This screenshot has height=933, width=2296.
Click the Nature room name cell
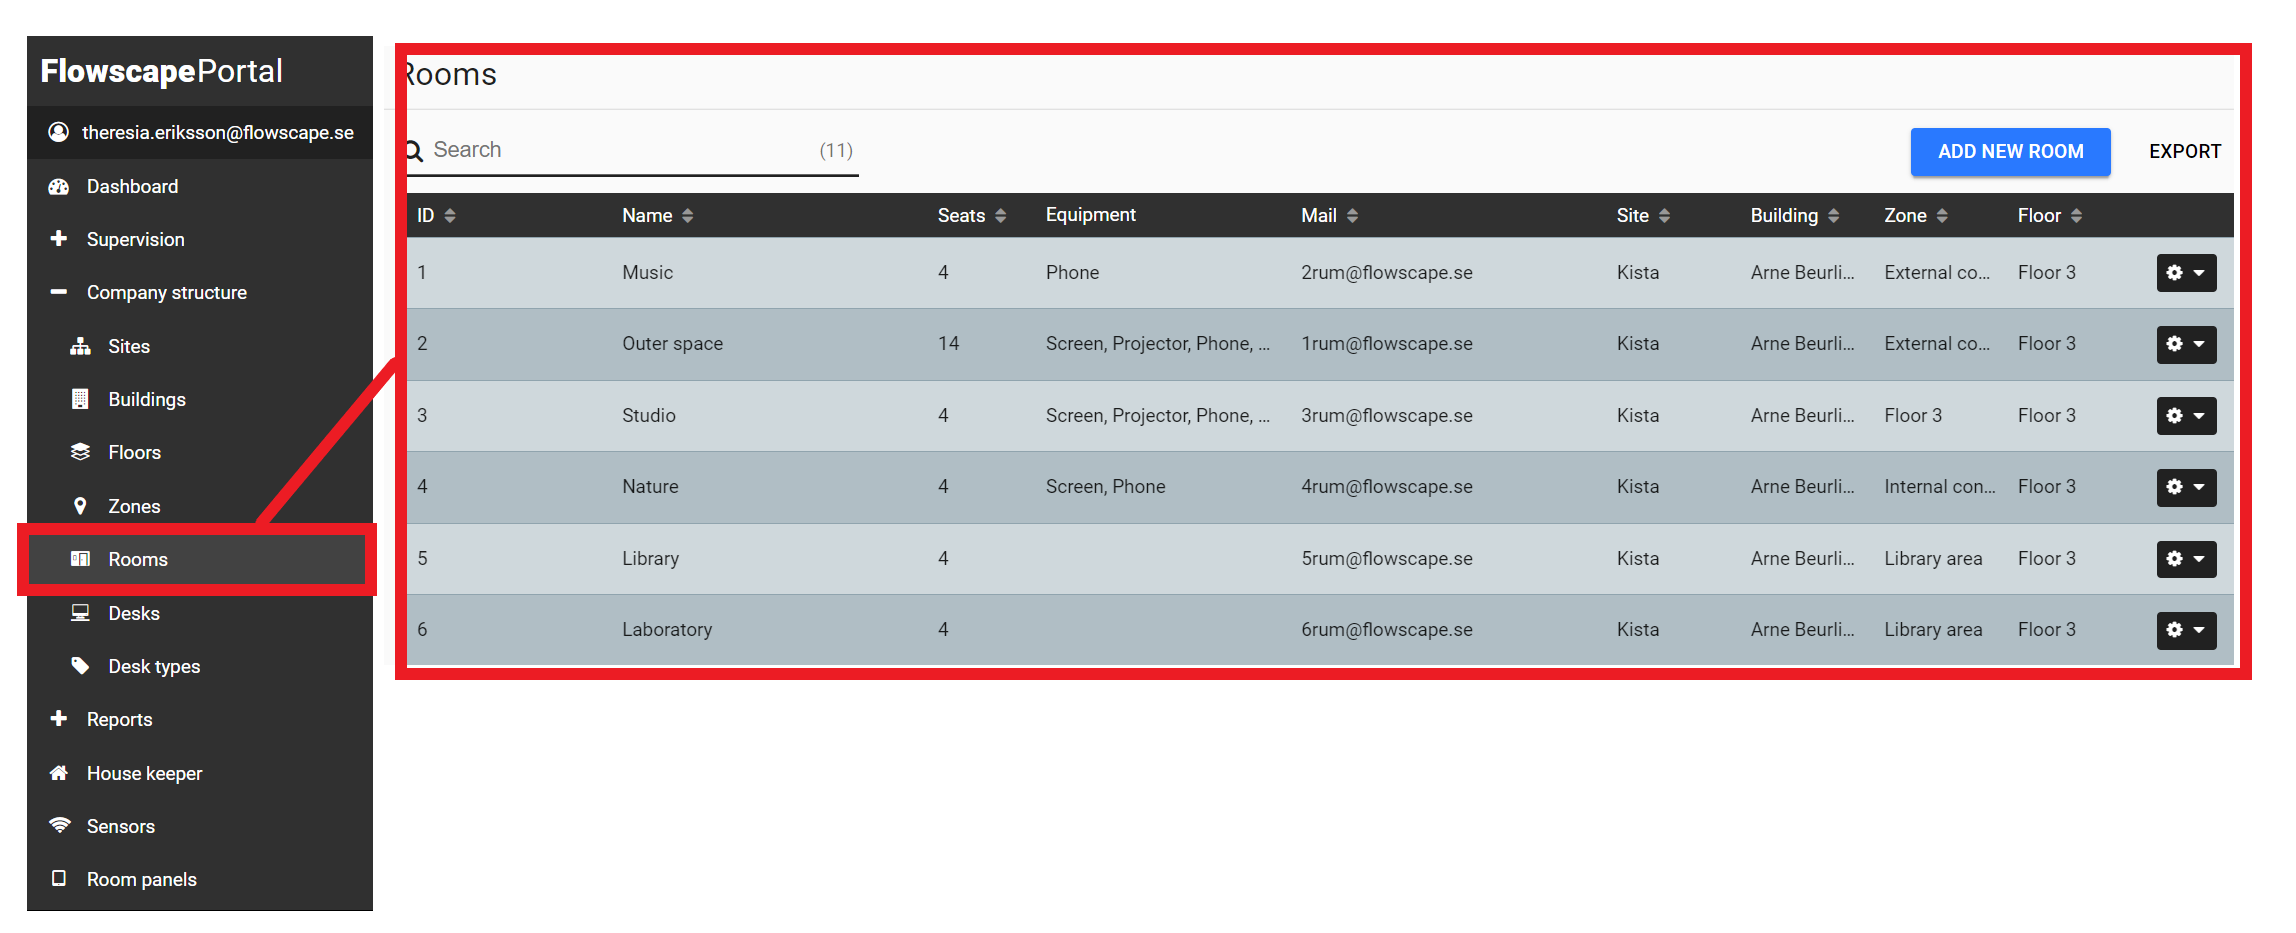tap(650, 487)
